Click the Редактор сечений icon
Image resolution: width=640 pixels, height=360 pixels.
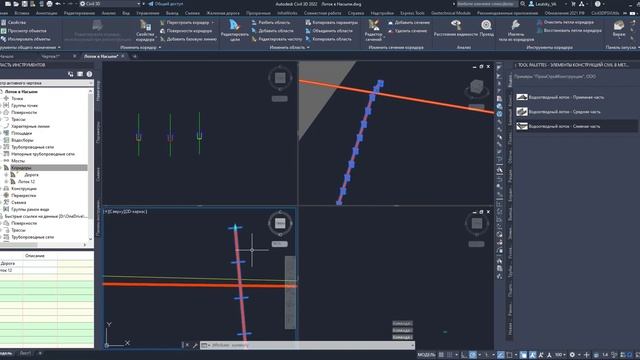coord(373,31)
